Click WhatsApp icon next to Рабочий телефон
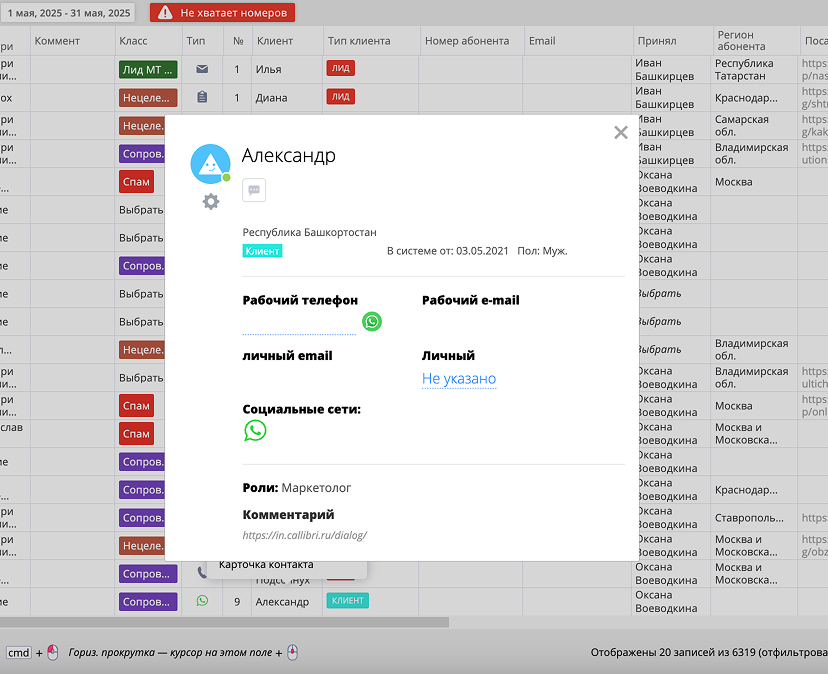Viewport: 828px width, 674px height. tap(372, 321)
